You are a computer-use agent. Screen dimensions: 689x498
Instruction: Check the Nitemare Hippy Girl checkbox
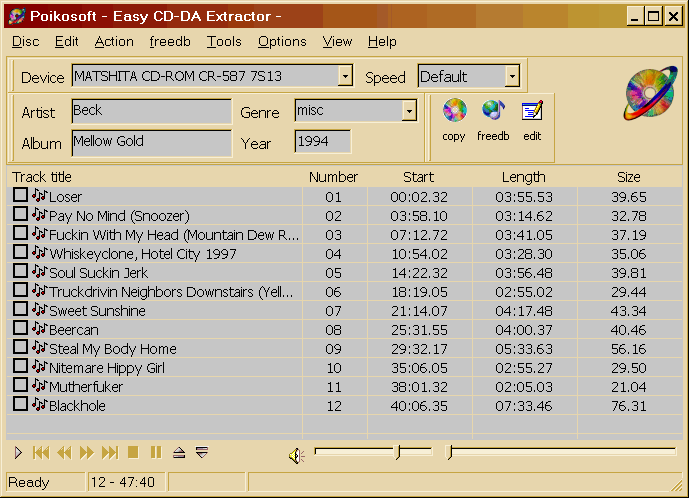[20, 366]
